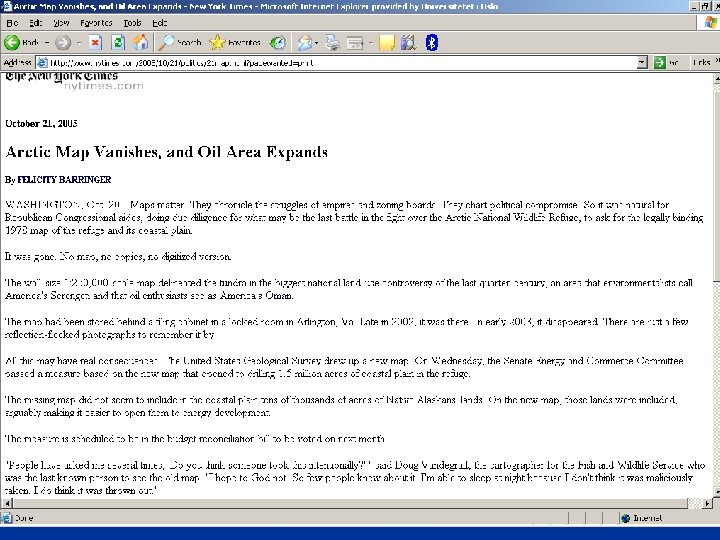The image size is (720, 540).
Task: Follow the FELICITY BARRINGER author link
Action: 64,180
